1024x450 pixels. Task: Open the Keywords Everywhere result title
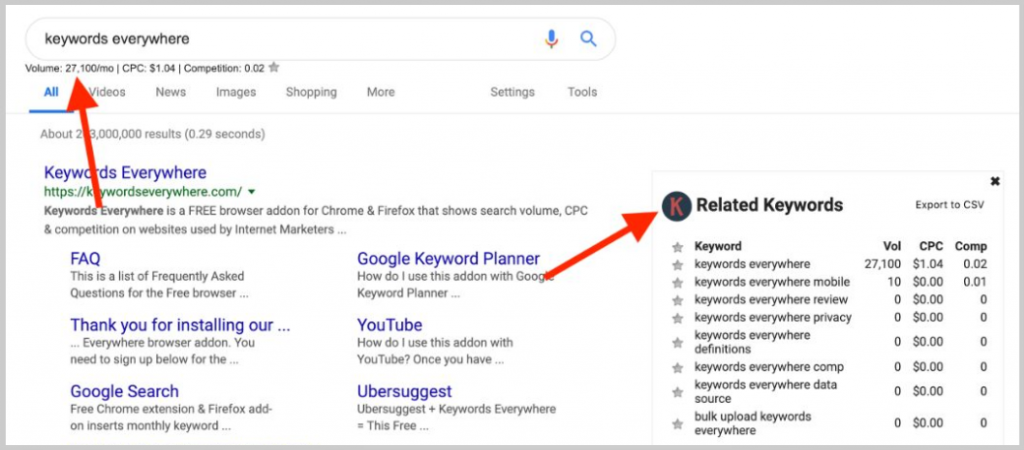pos(125,173)
